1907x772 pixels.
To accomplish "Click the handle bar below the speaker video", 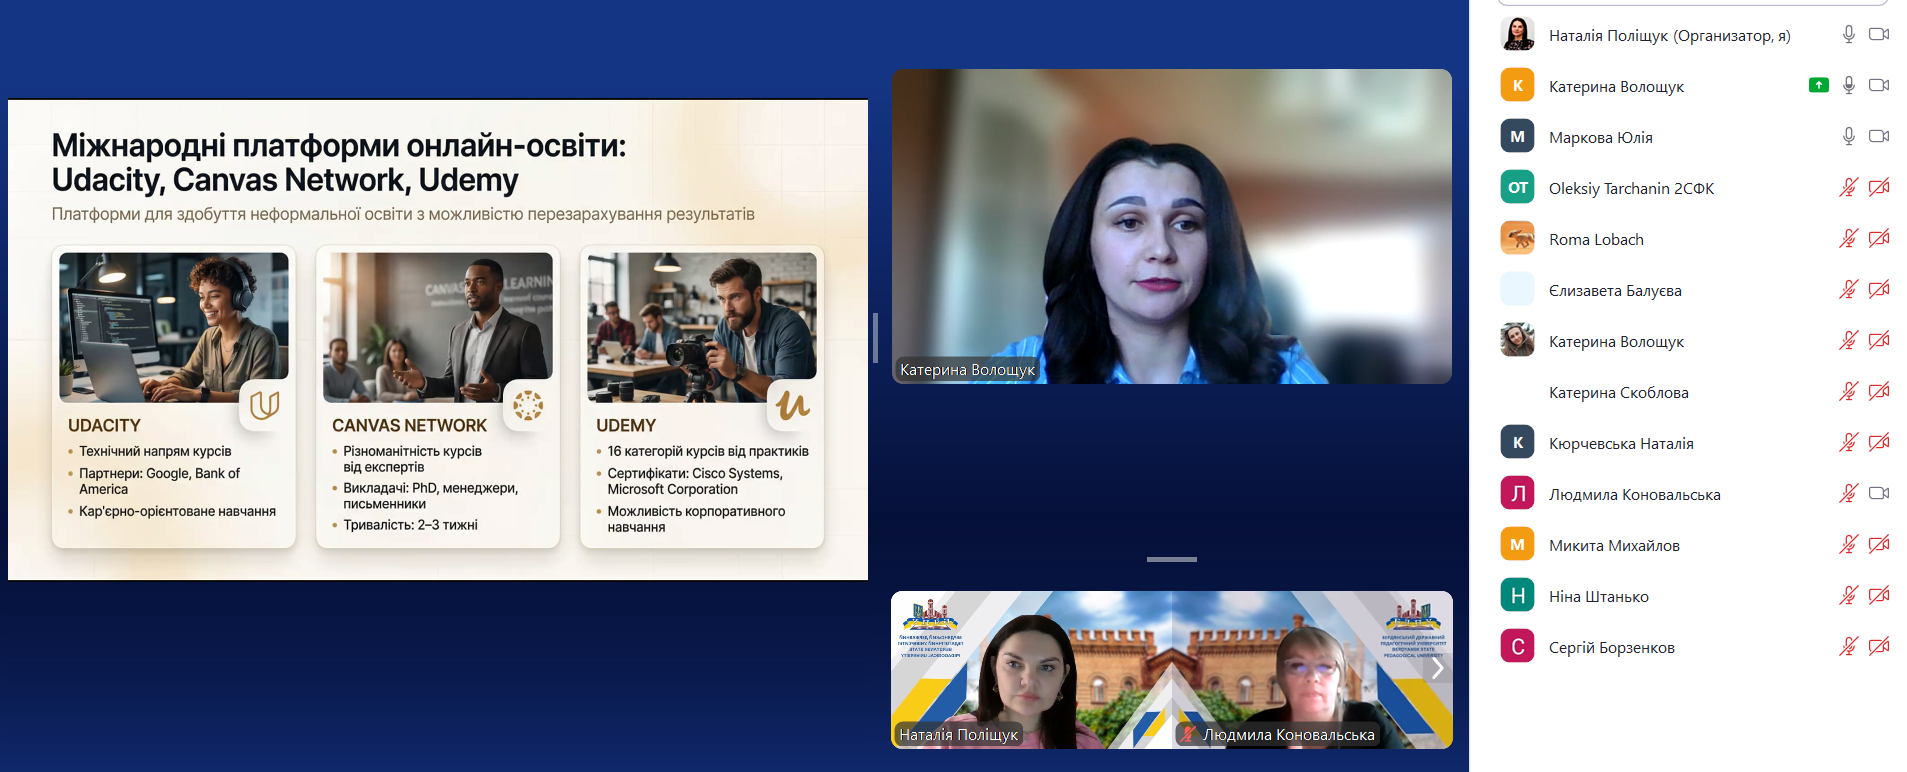I will point(1171,559).
